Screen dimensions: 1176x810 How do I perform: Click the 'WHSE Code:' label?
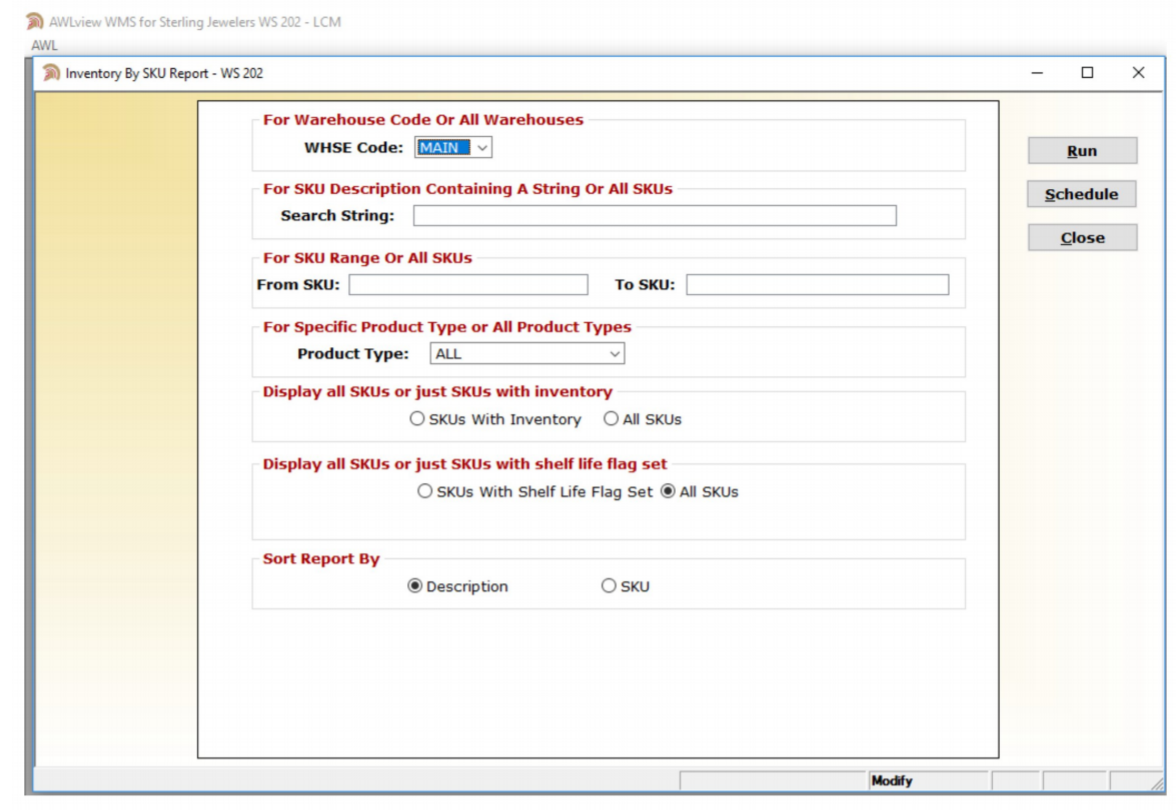353,148
